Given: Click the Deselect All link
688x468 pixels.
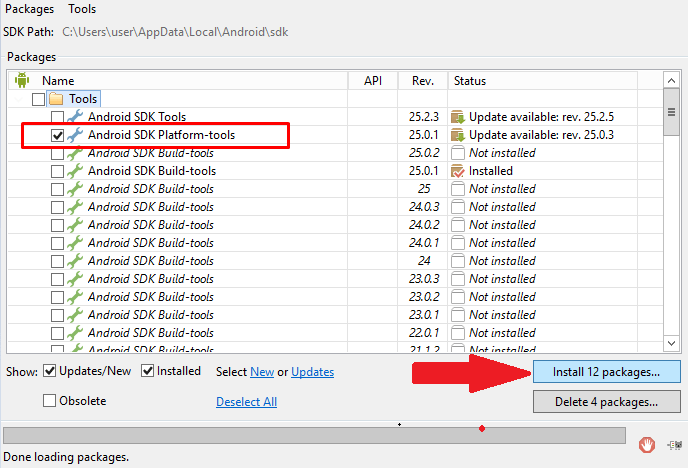Looking at the screenshot, I should pyautogui.click(x=247, y=402).
